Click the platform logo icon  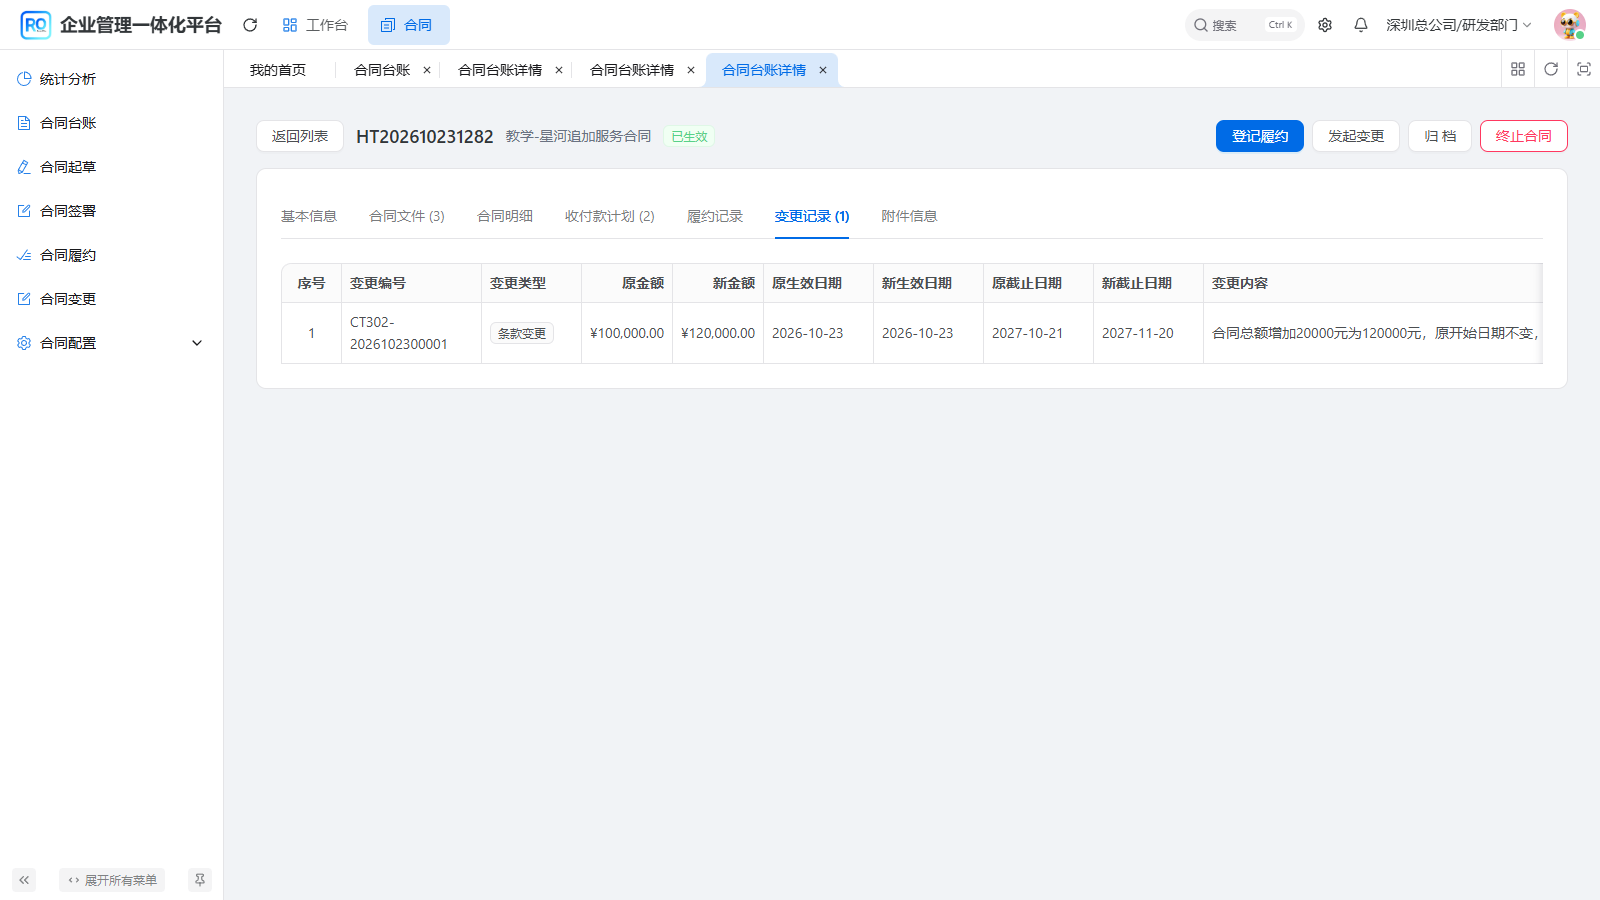click(35, 25)
